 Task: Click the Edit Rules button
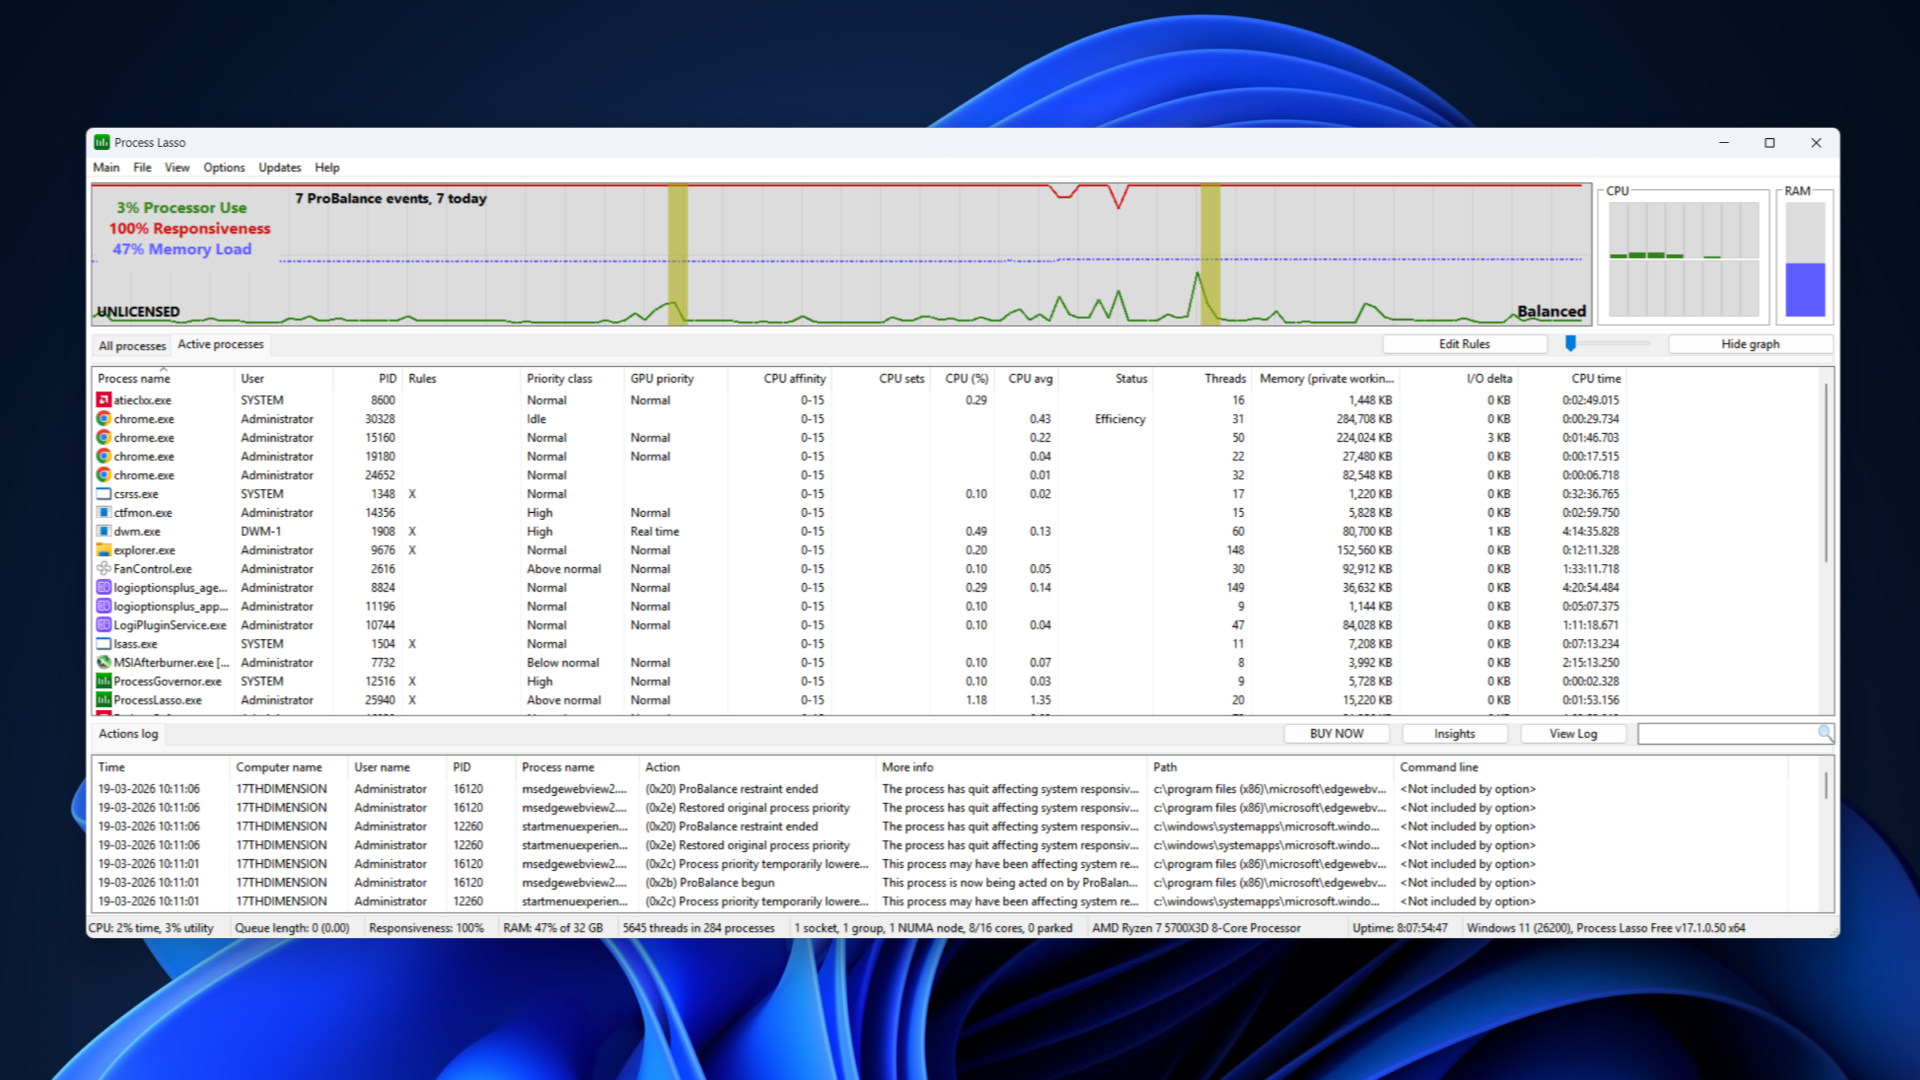[x=1464, y=344]
